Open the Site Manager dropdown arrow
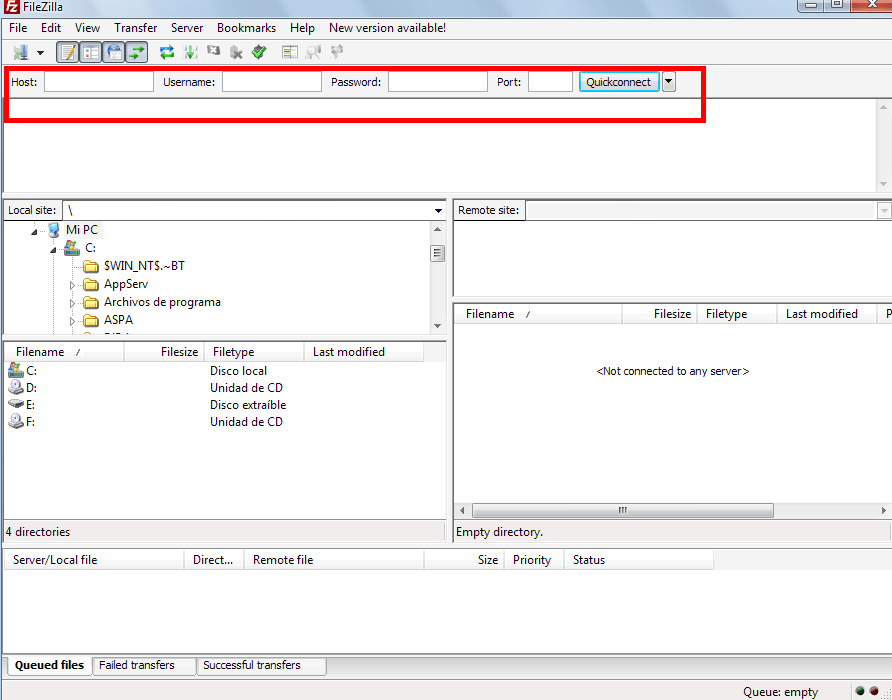Viewport: 892px width, 700px height. pos(40,53)
